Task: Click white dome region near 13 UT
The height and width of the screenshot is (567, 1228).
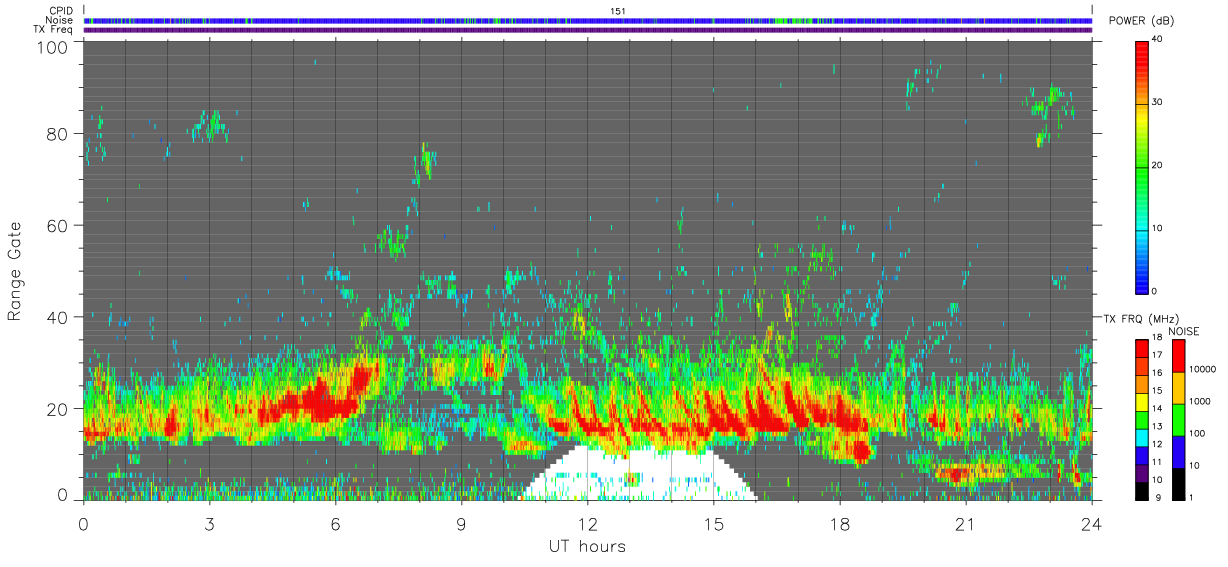Action: click(x=640, y=475)
